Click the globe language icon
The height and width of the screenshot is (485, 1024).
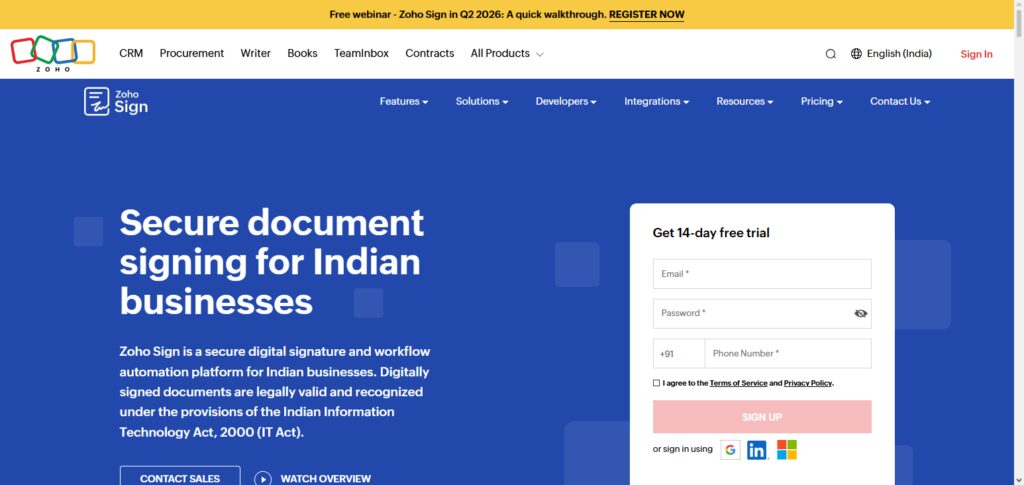click(856, 54)
